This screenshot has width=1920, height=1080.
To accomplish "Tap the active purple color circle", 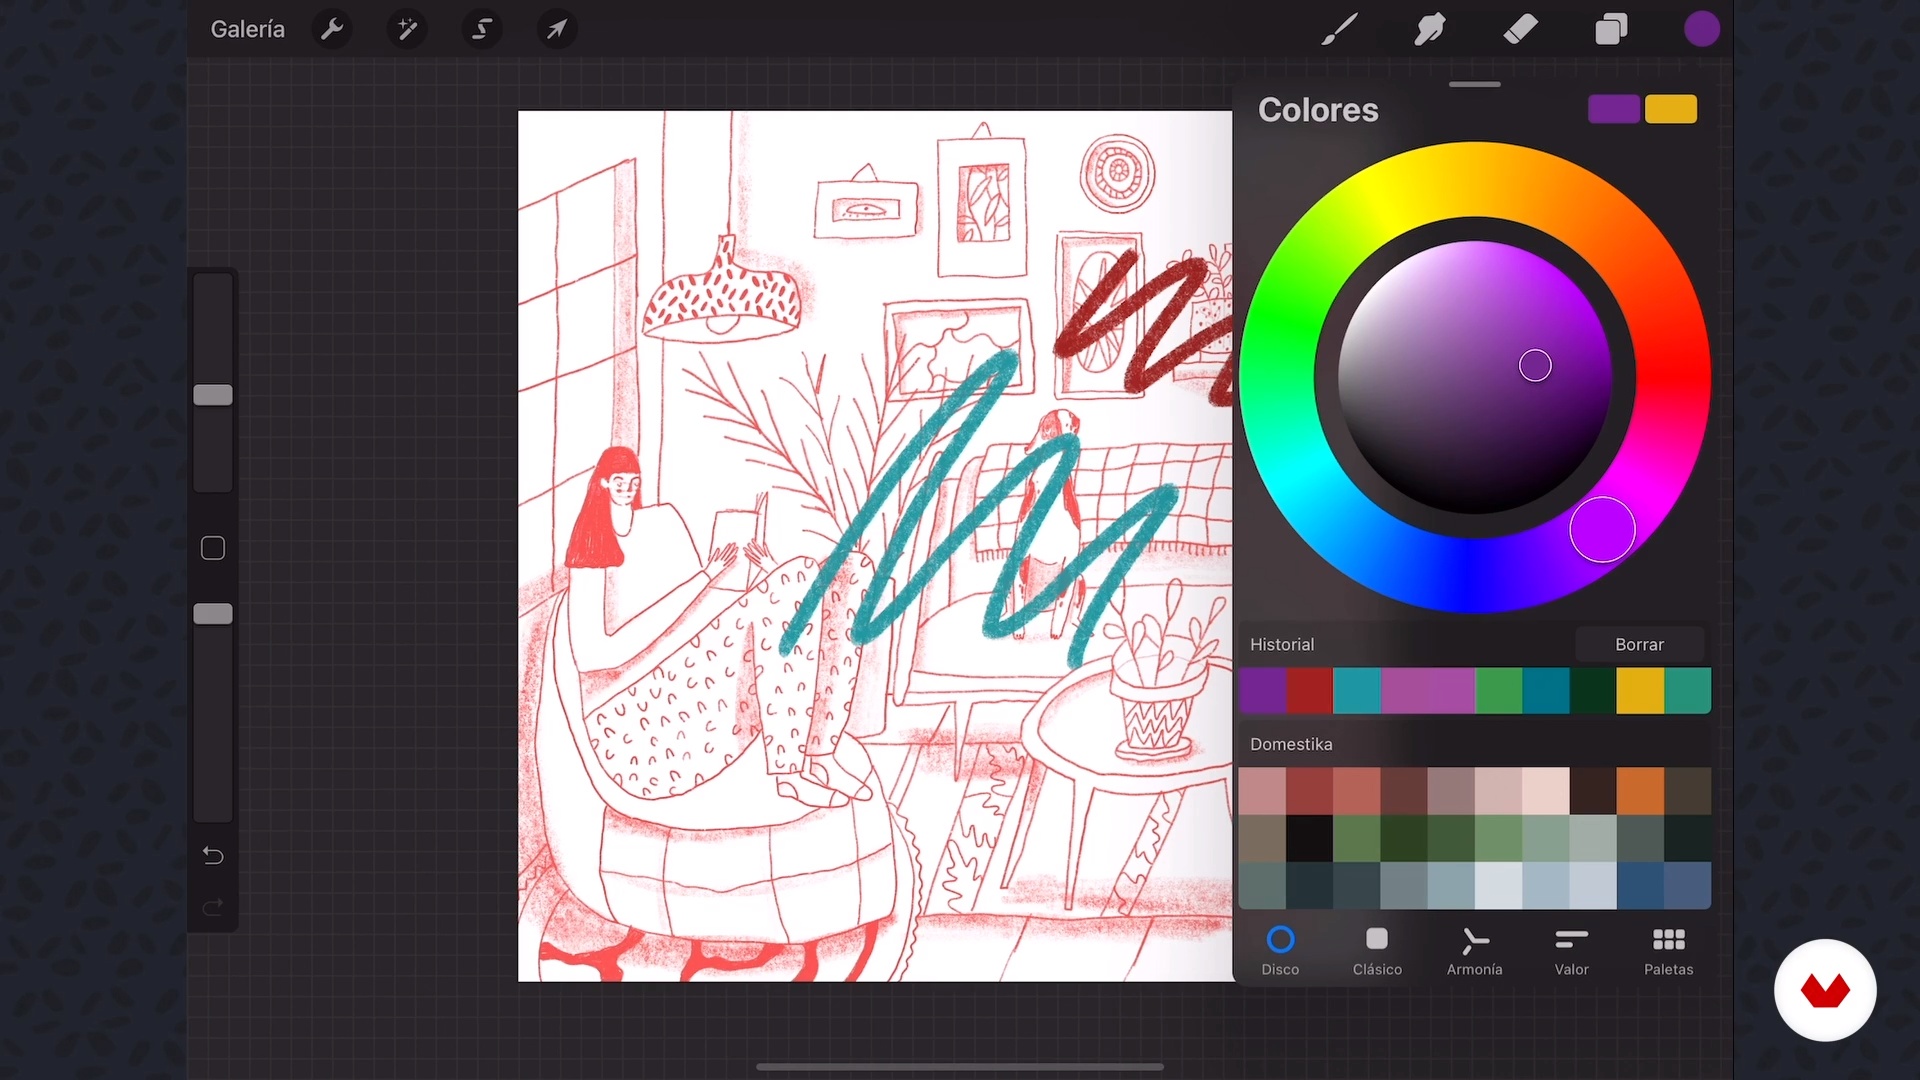I will click(x=1702, y=29).
